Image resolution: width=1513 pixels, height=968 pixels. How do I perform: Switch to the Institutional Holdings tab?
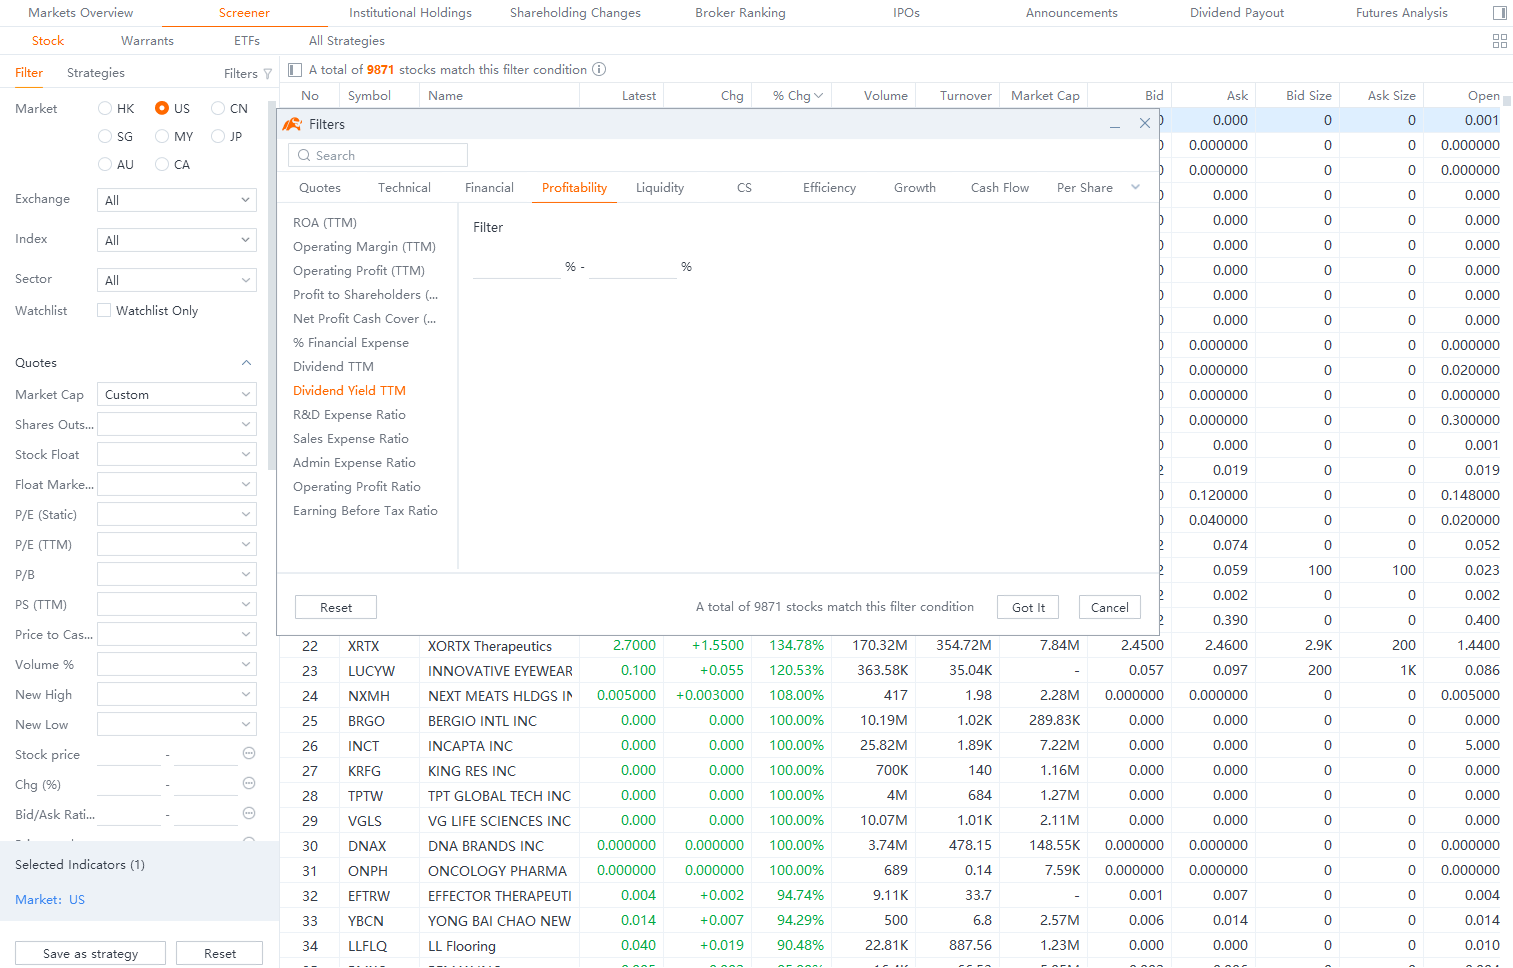410,13
